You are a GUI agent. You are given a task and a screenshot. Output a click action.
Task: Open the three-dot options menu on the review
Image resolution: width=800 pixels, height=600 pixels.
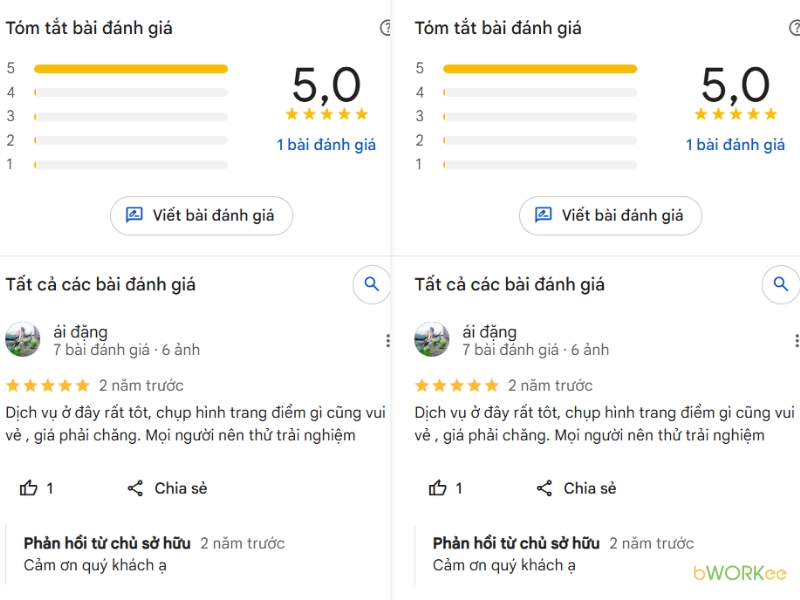[388, 340]
